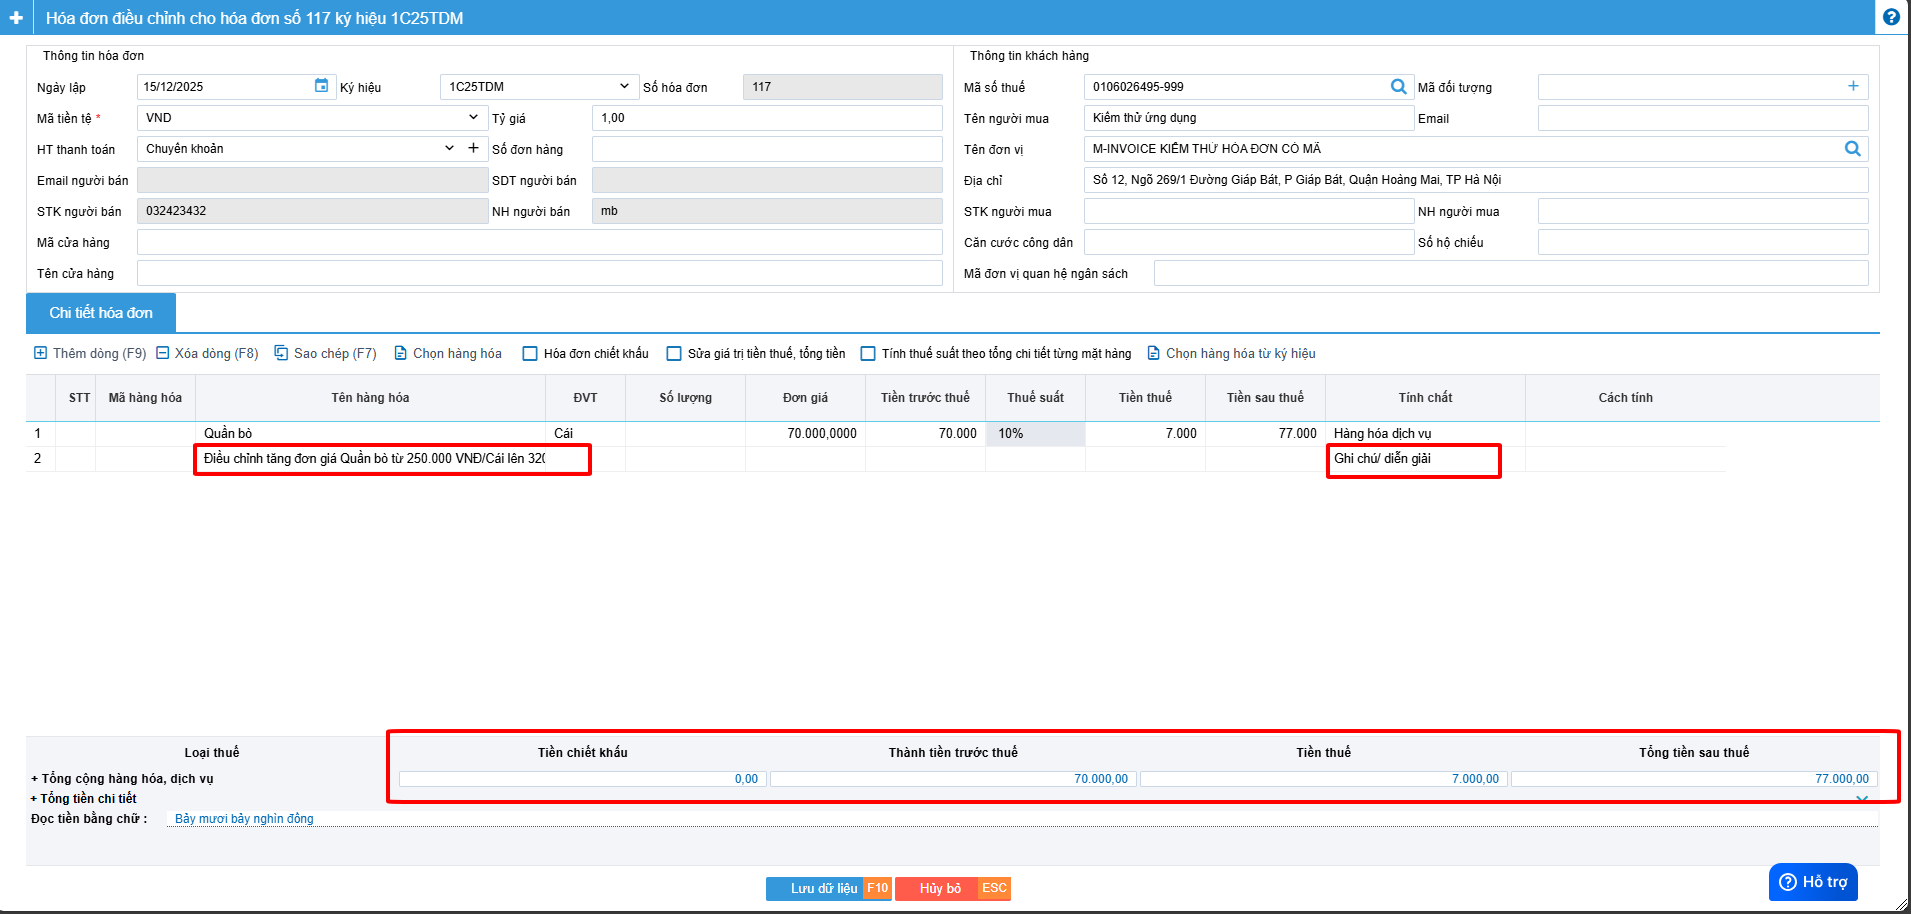1911x914 pixels.
Task: Open the Mã tiền tệ VND dropdown
Action: [473, 118]
